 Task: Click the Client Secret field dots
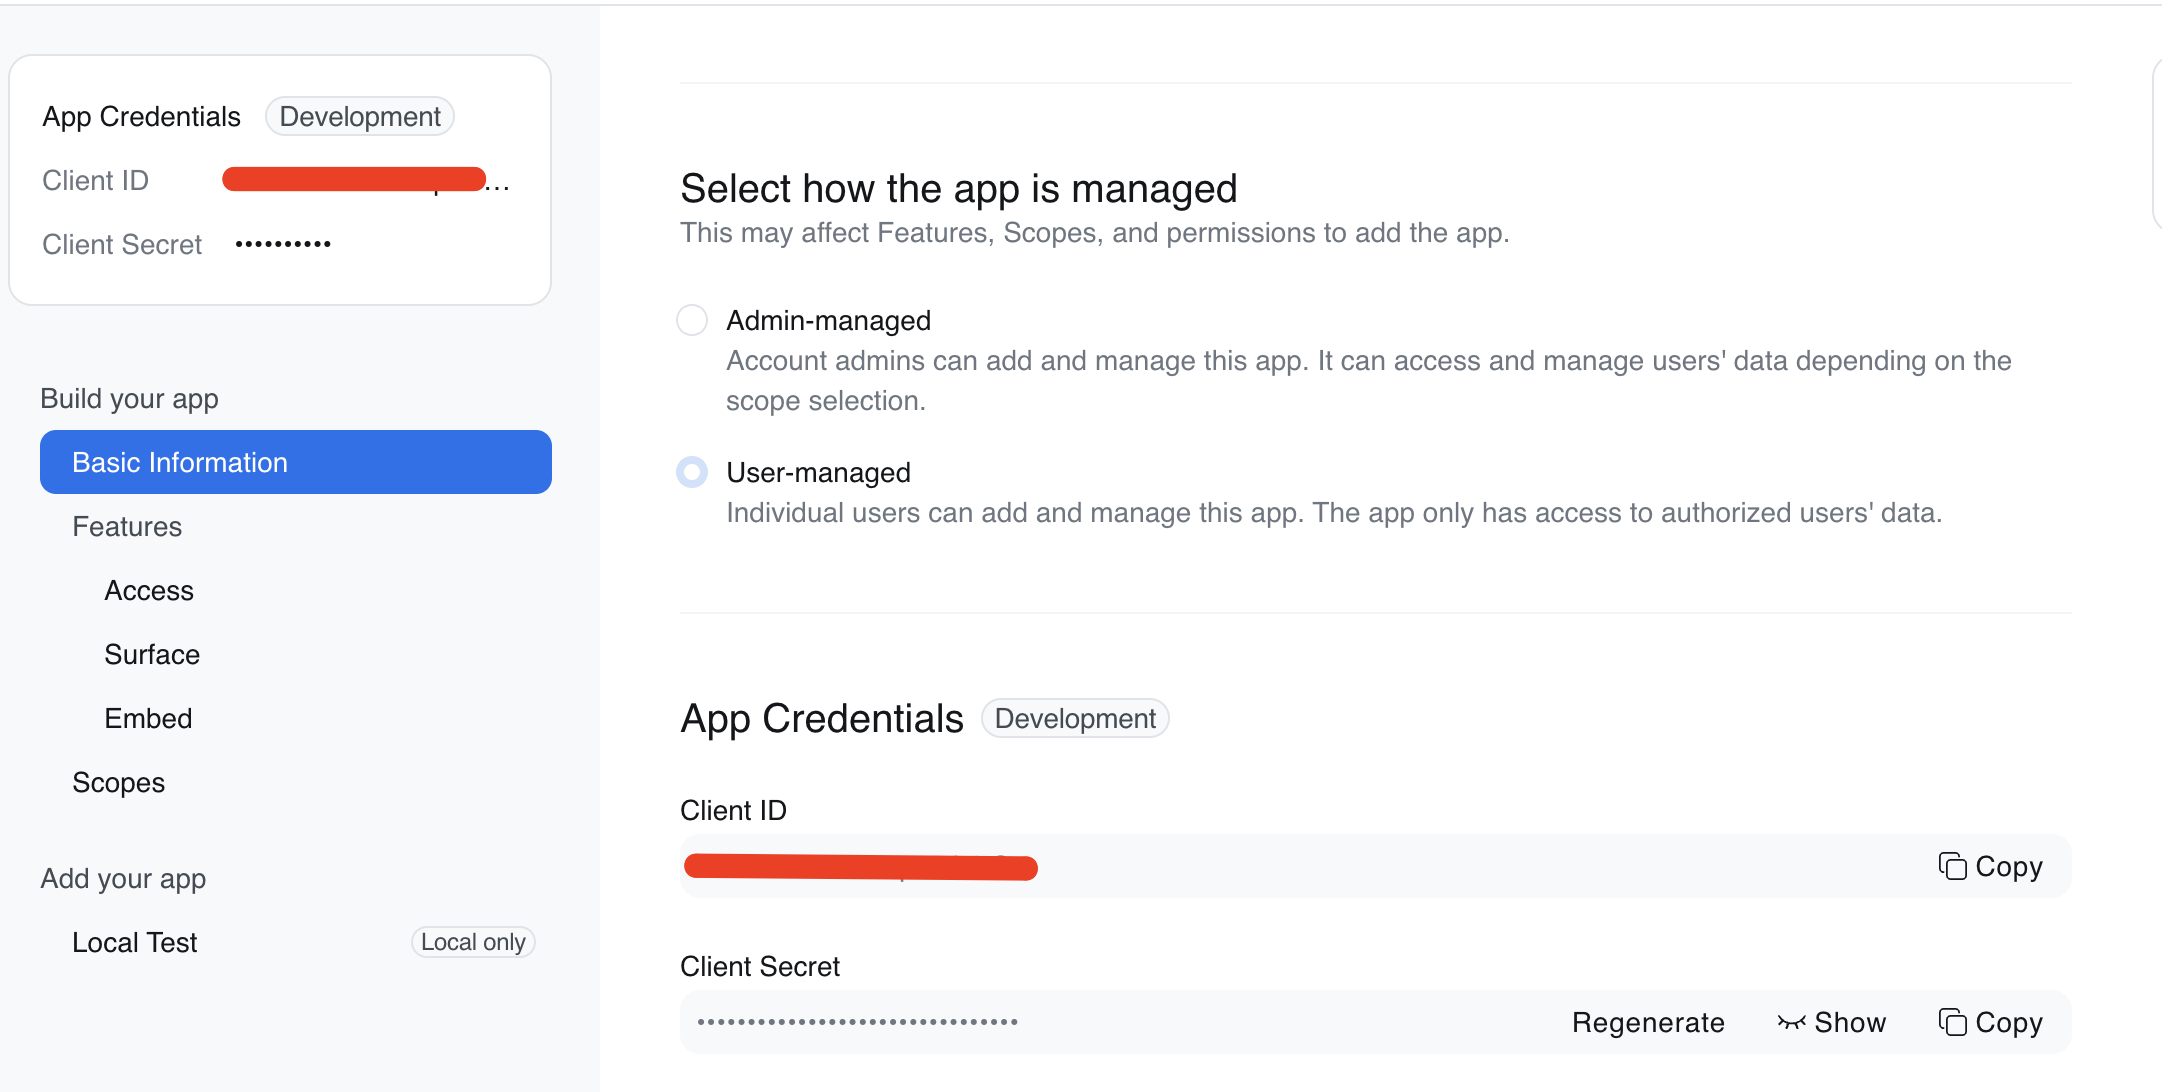857,1022
